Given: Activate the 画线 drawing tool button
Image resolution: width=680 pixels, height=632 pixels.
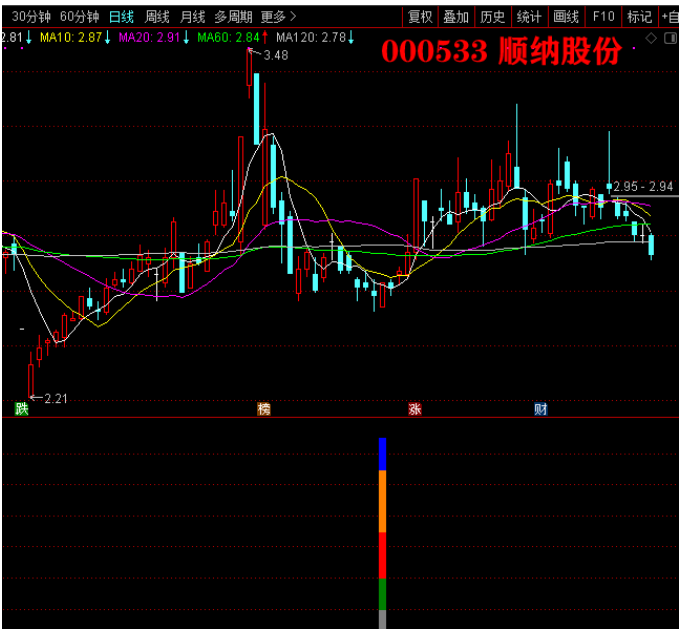Looking at the screenshot, I should tap(566, 17).
